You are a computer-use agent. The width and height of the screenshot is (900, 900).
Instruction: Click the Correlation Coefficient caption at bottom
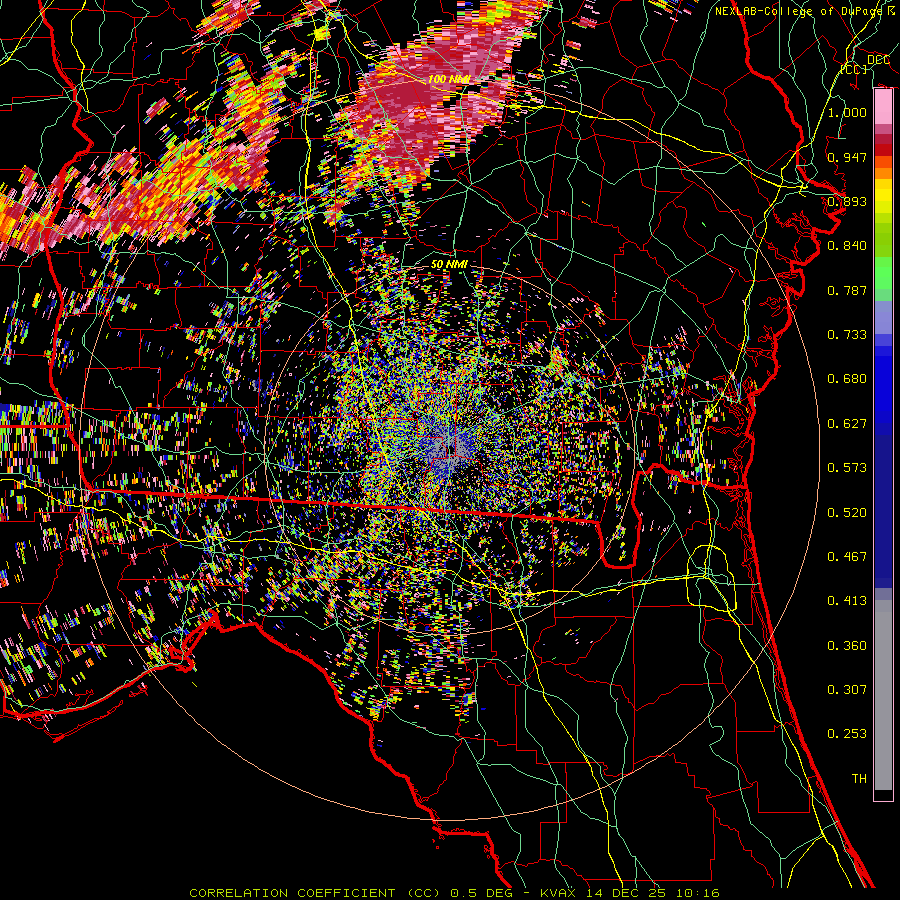coord(455,893)
